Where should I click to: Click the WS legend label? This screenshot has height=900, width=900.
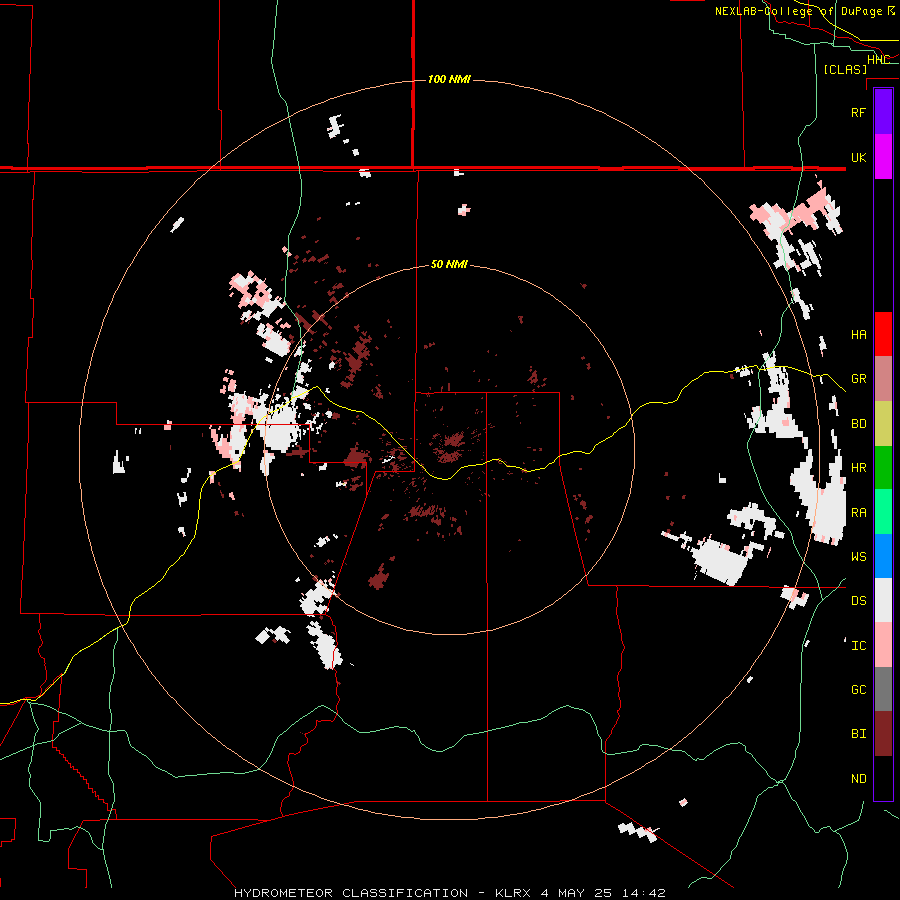click(x=858, y=556)
